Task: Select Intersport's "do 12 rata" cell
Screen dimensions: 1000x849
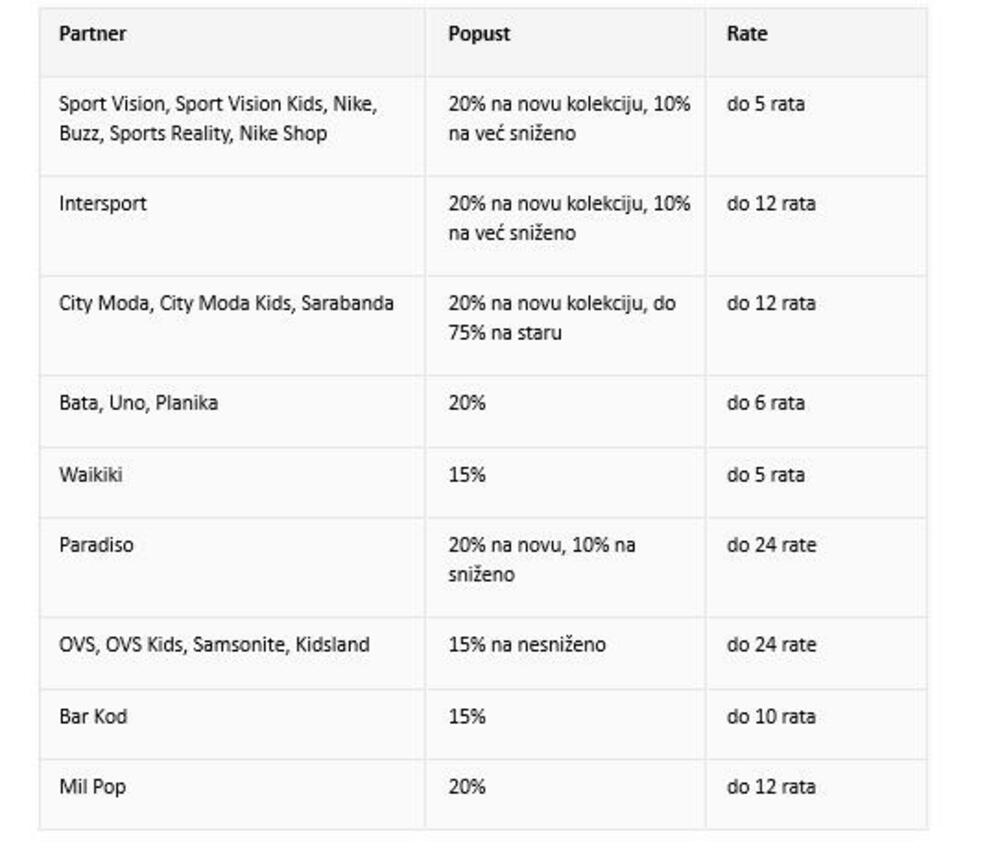Action: click(x=771, y=204)
